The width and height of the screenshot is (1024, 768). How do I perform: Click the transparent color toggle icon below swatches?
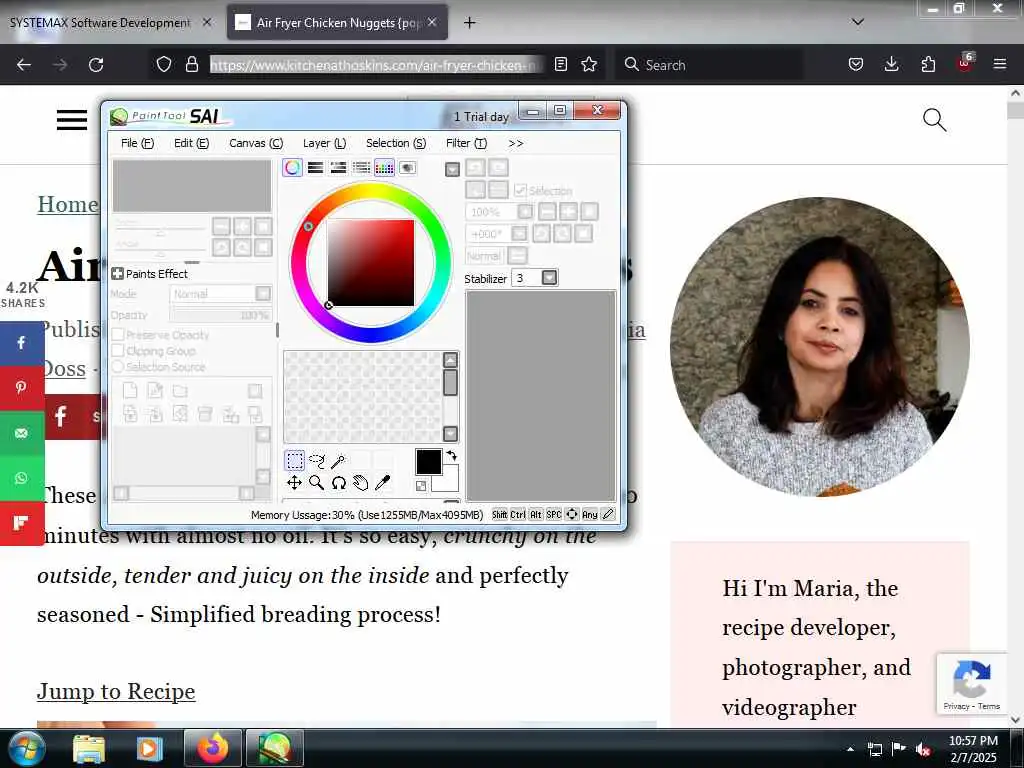421,485
